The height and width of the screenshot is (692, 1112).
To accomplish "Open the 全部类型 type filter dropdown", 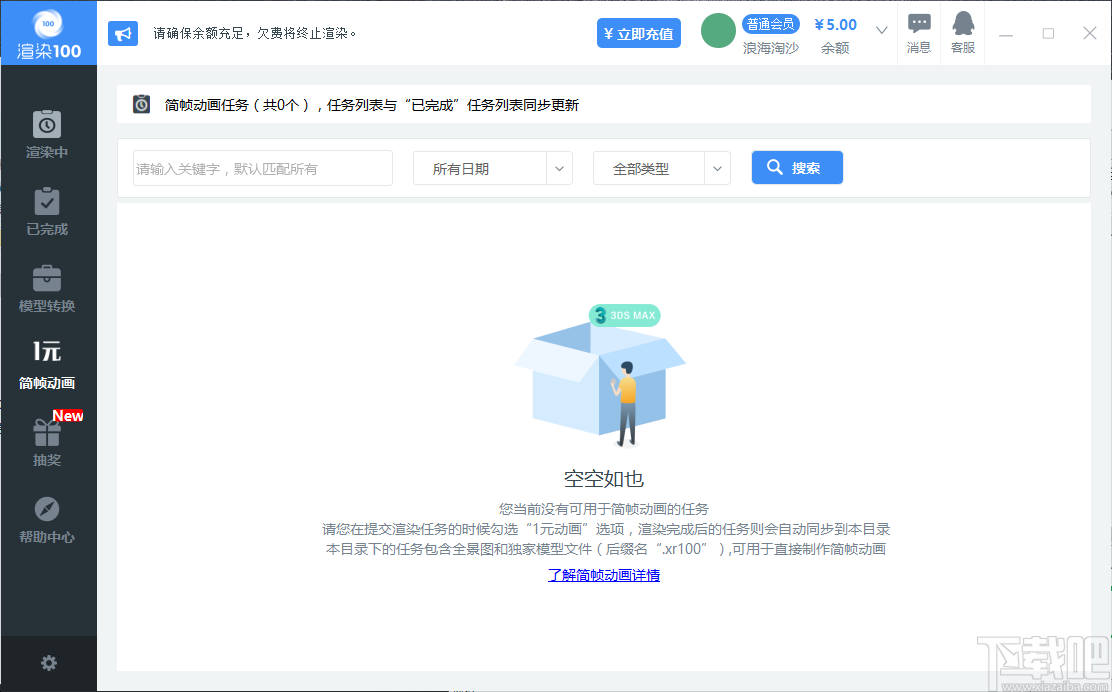I will click(x=661, y=168).
